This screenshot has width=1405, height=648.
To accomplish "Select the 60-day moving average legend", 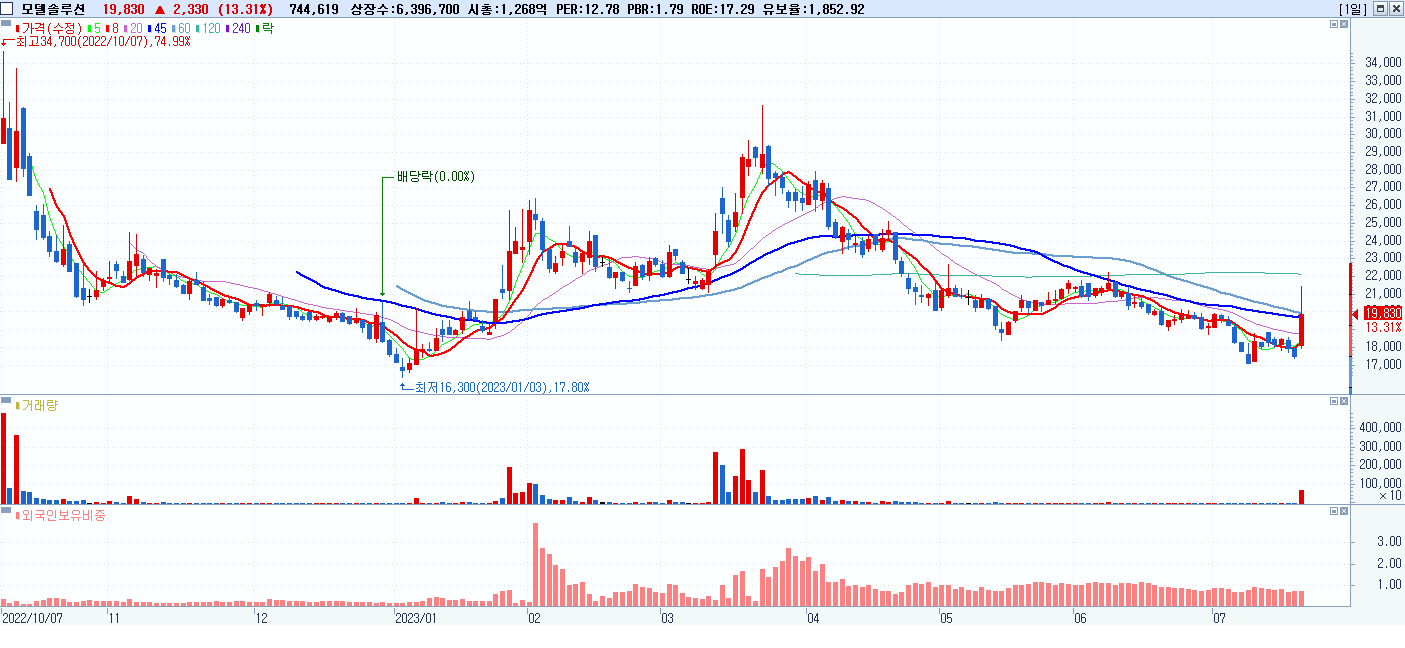I will [182, 28].
